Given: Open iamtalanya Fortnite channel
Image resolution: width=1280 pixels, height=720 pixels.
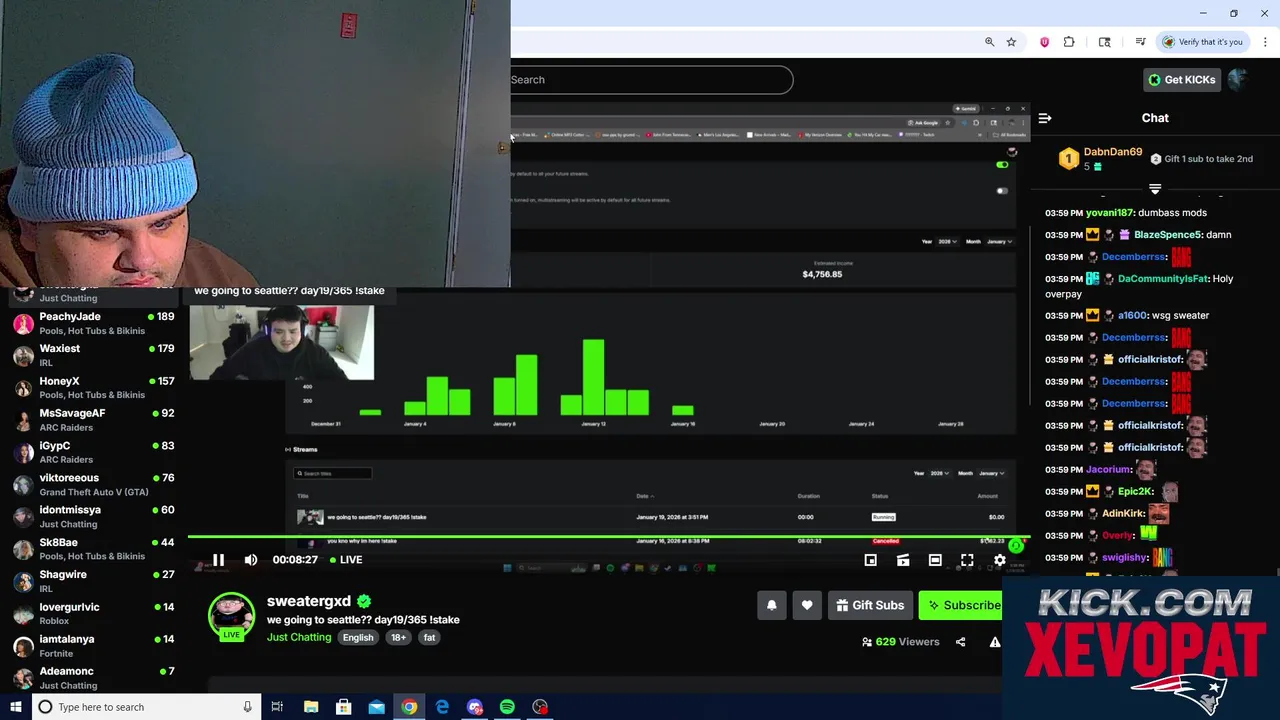Looking at the screenshot, I should coord(95,646).
